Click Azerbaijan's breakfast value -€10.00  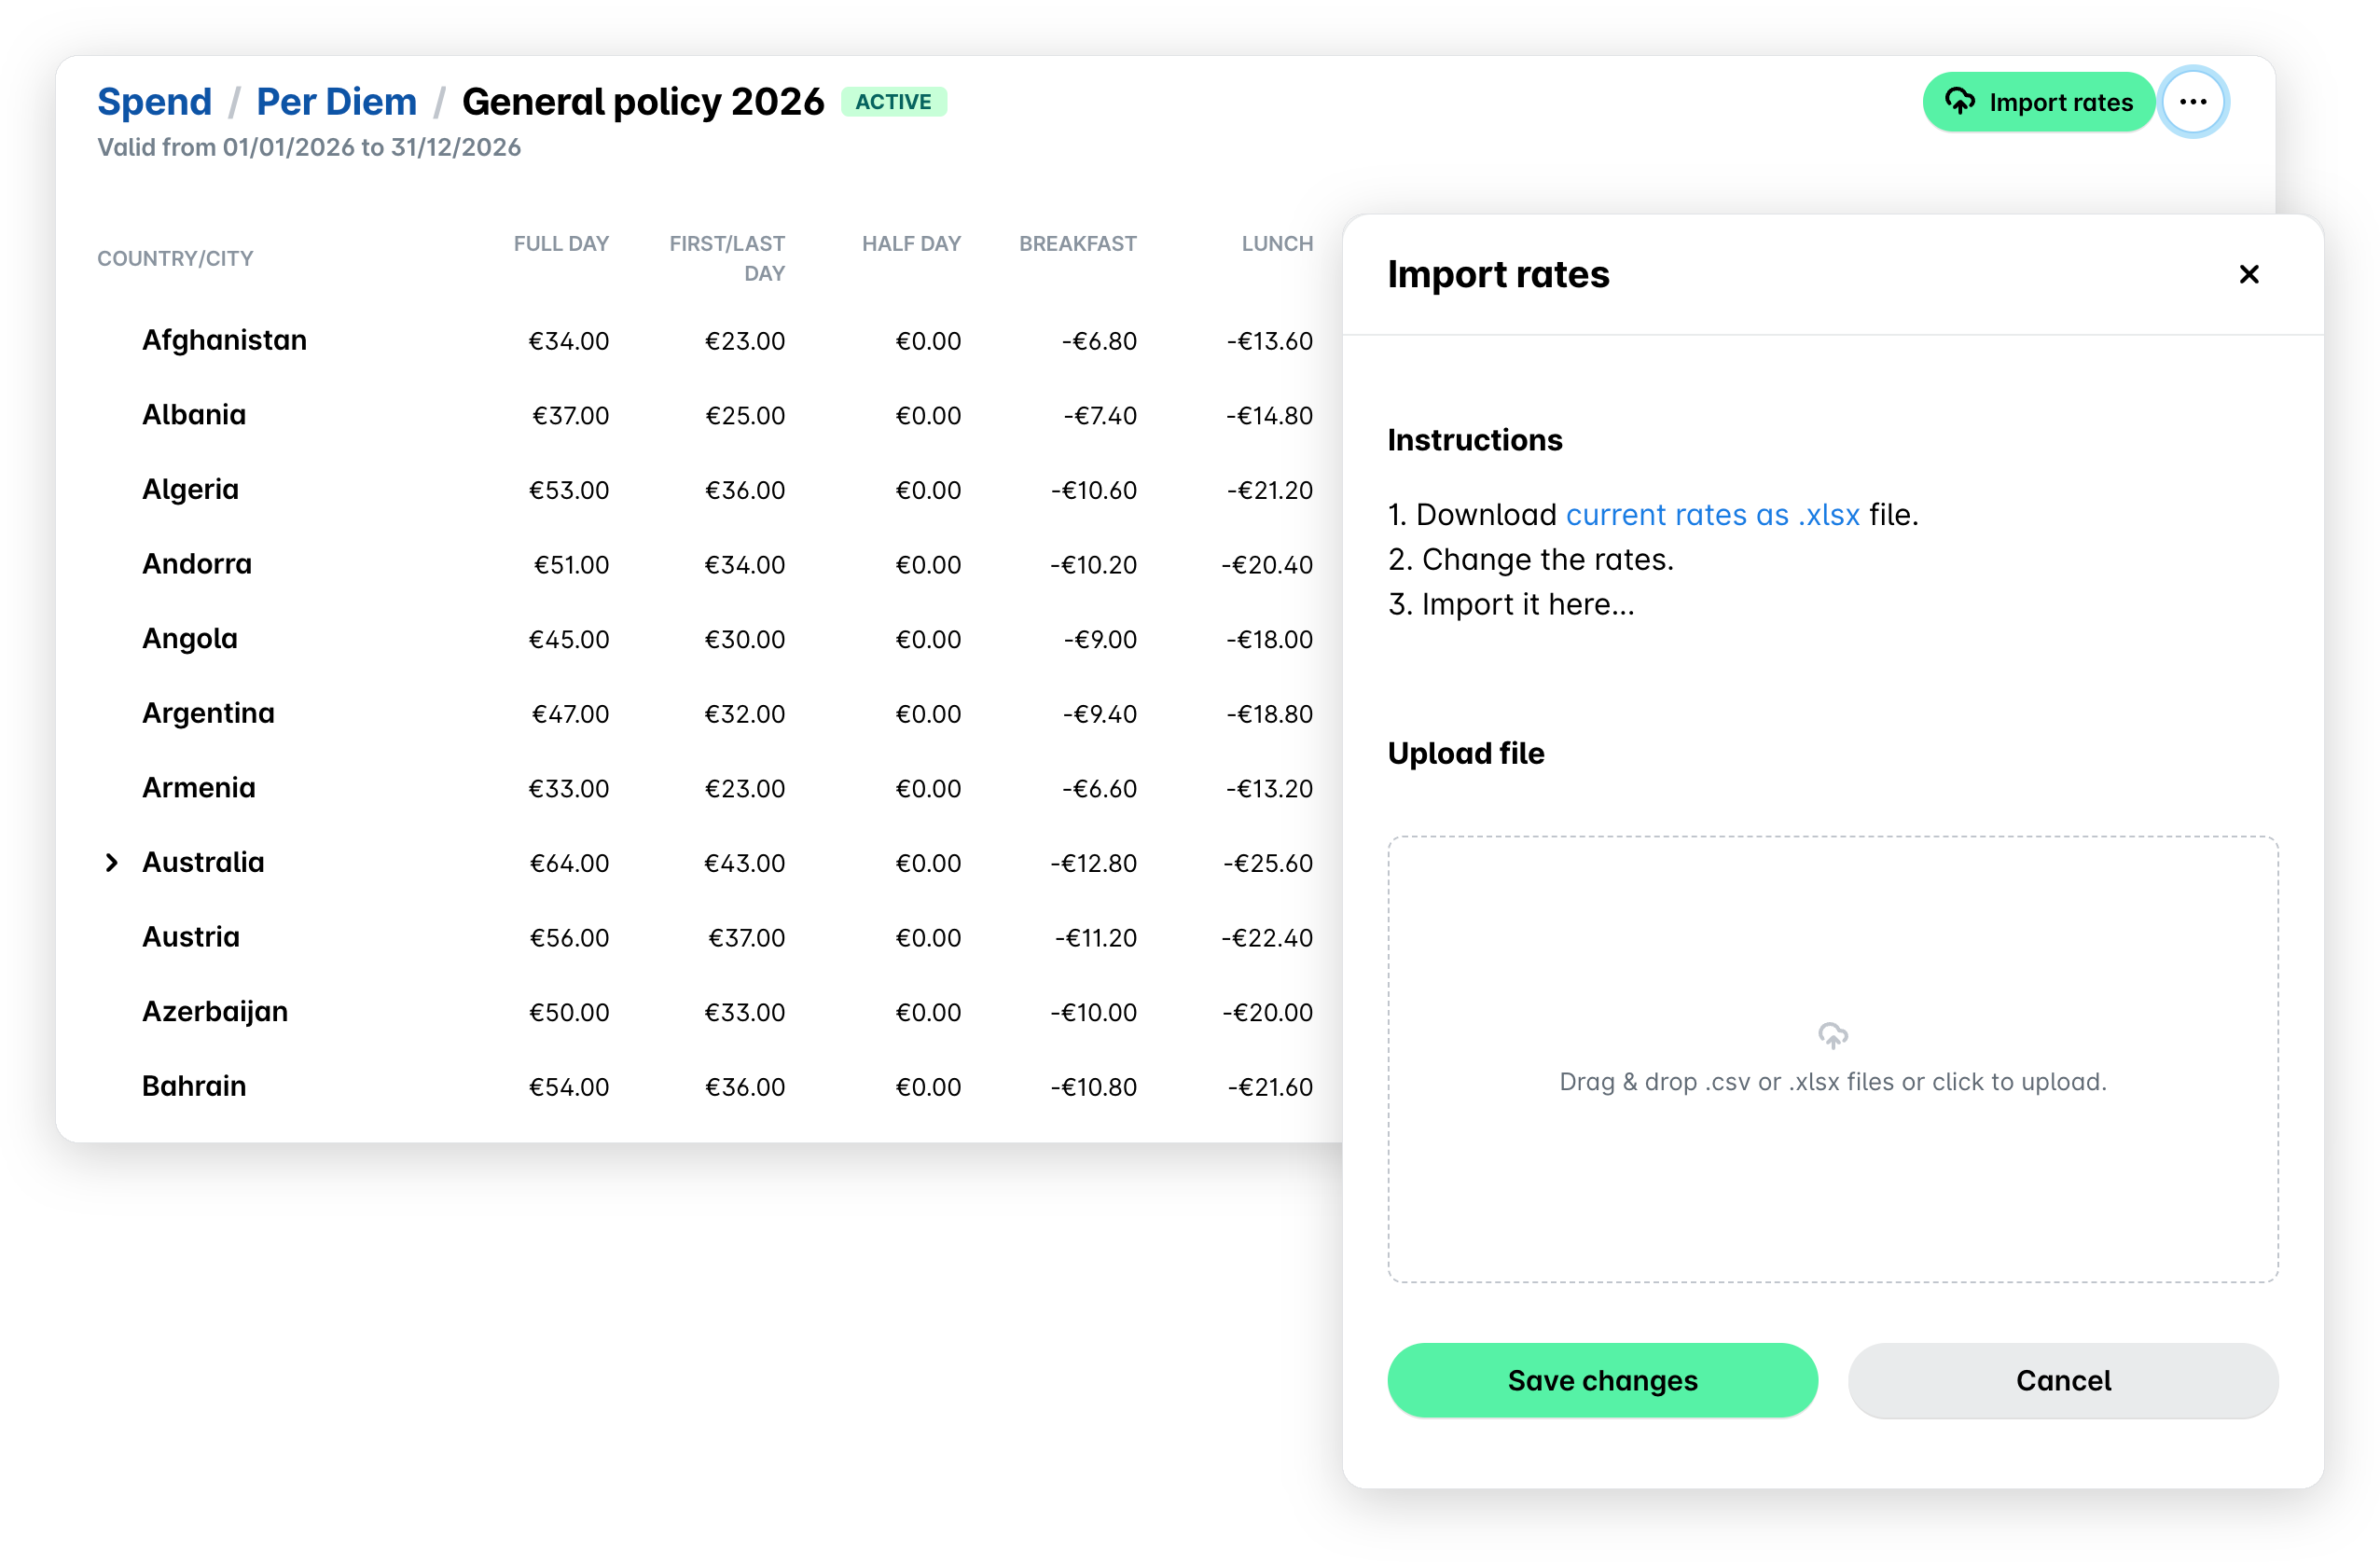tap(1093, 1012)
